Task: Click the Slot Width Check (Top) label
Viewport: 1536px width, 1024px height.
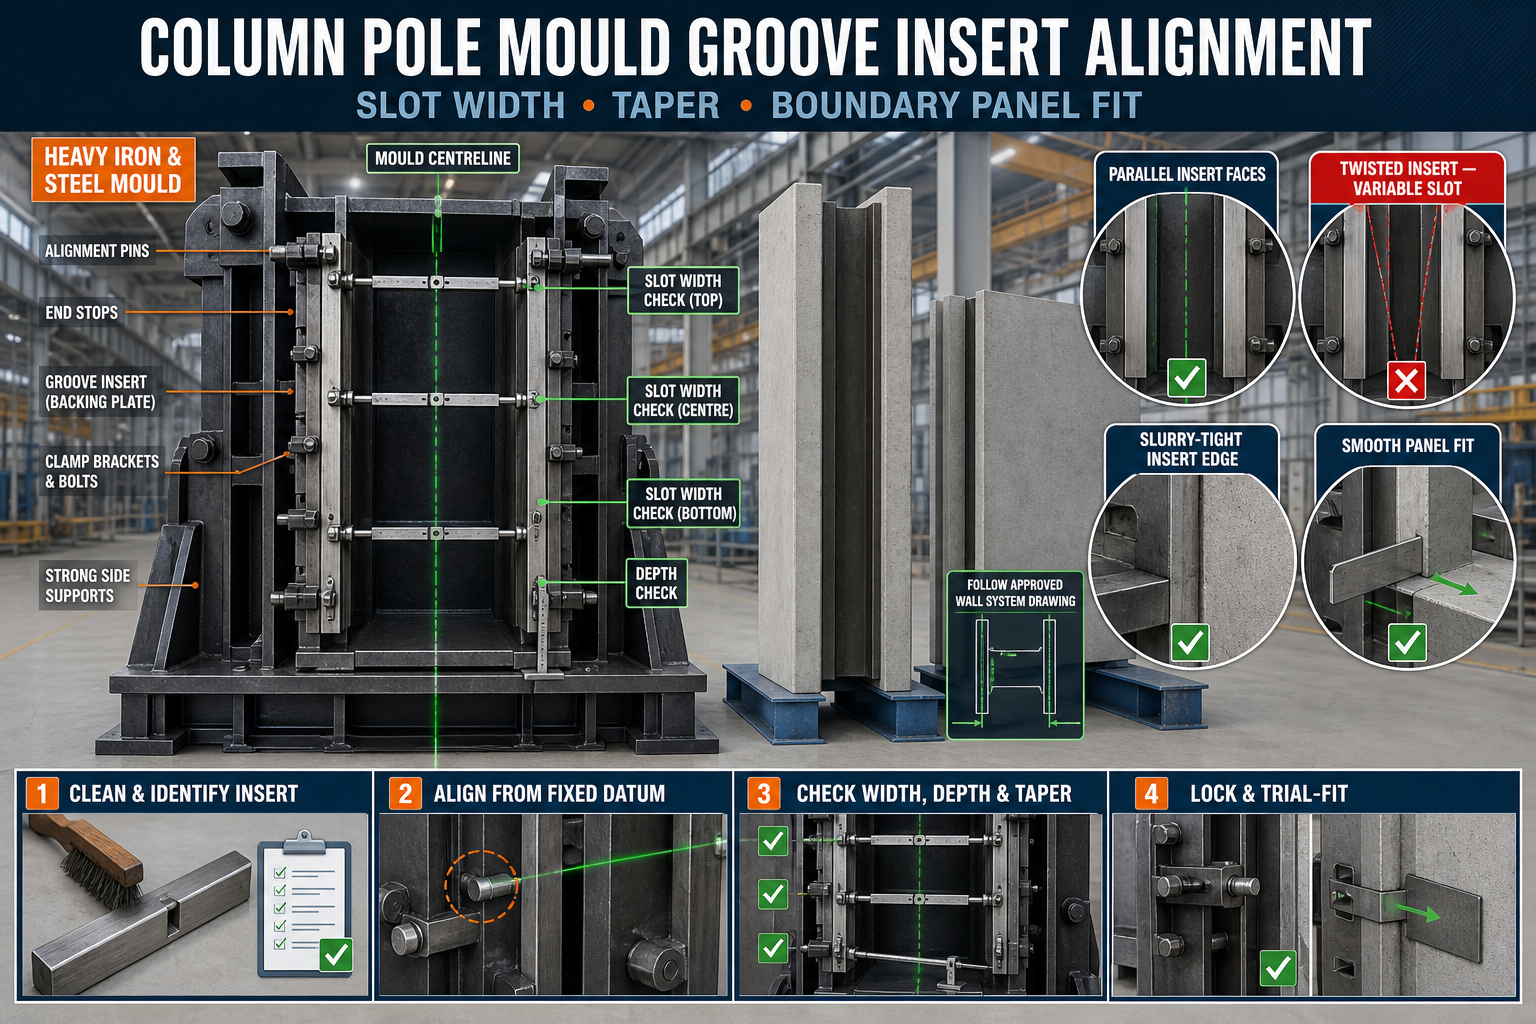Action: (683, 290)
